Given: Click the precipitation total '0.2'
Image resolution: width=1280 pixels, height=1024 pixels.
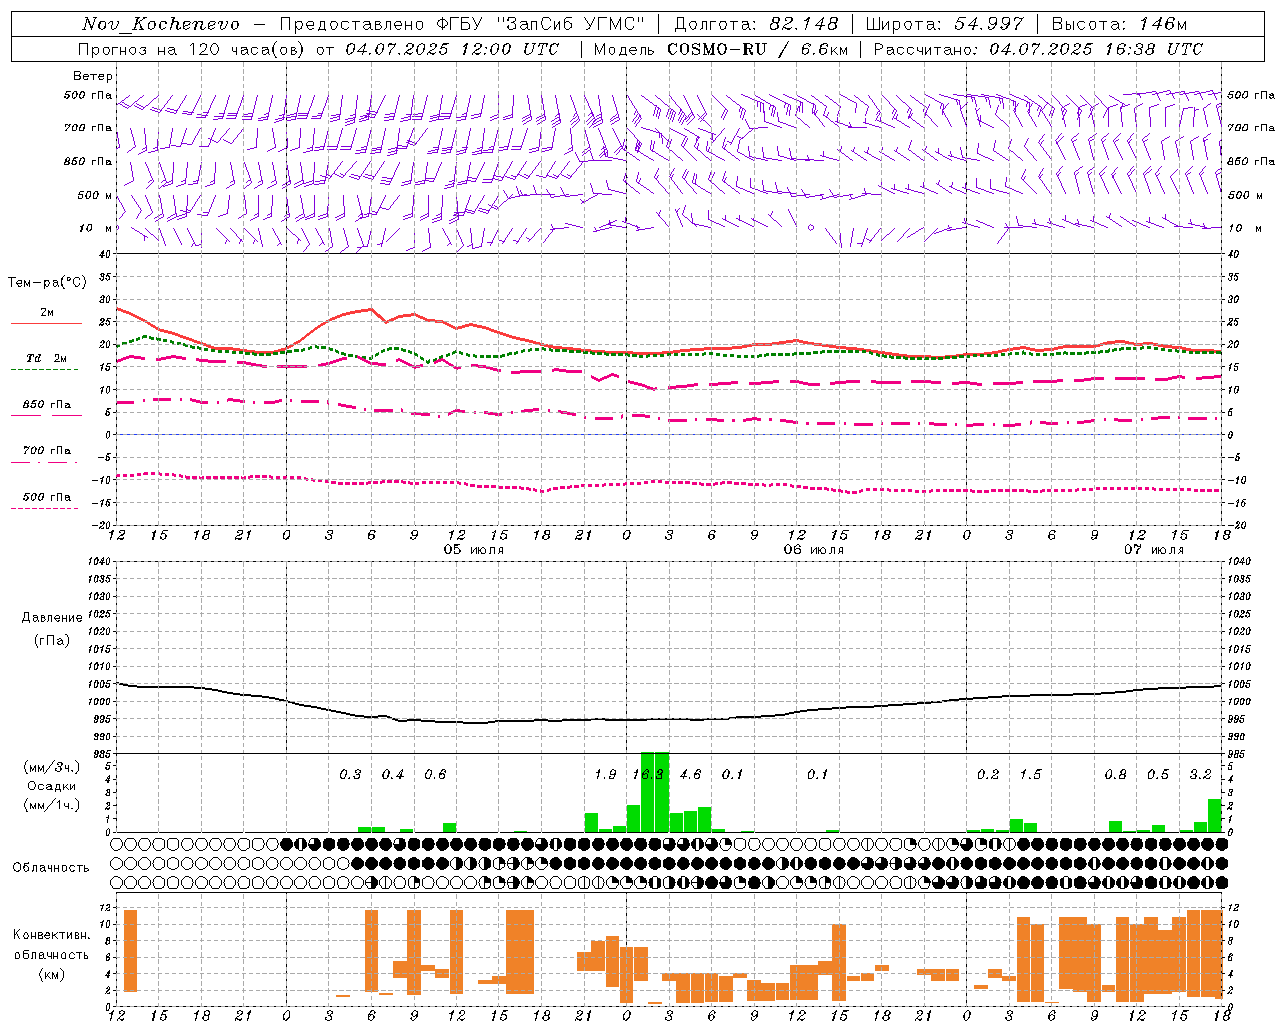Looking at the screenshot, I should point(988,774).
